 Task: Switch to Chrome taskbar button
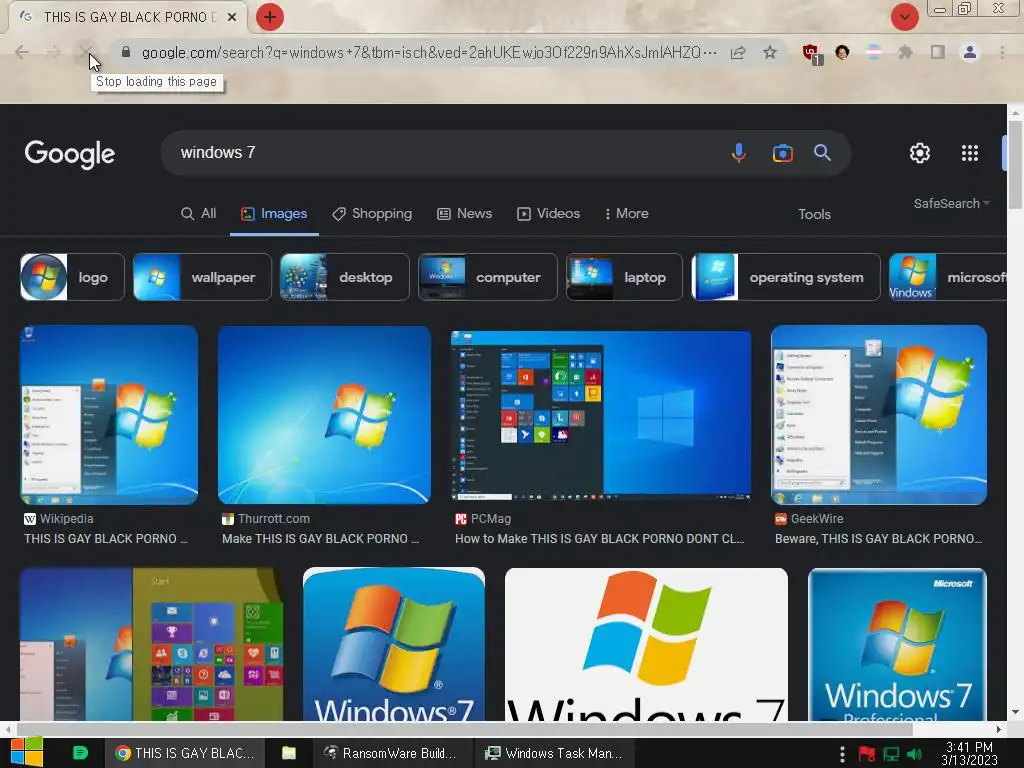click(184, 753)
